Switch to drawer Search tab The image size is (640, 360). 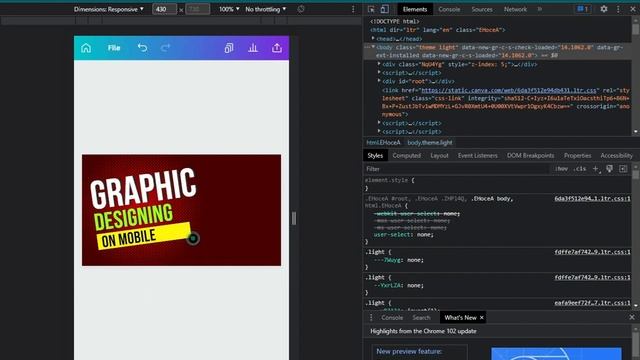pos(421,318)
